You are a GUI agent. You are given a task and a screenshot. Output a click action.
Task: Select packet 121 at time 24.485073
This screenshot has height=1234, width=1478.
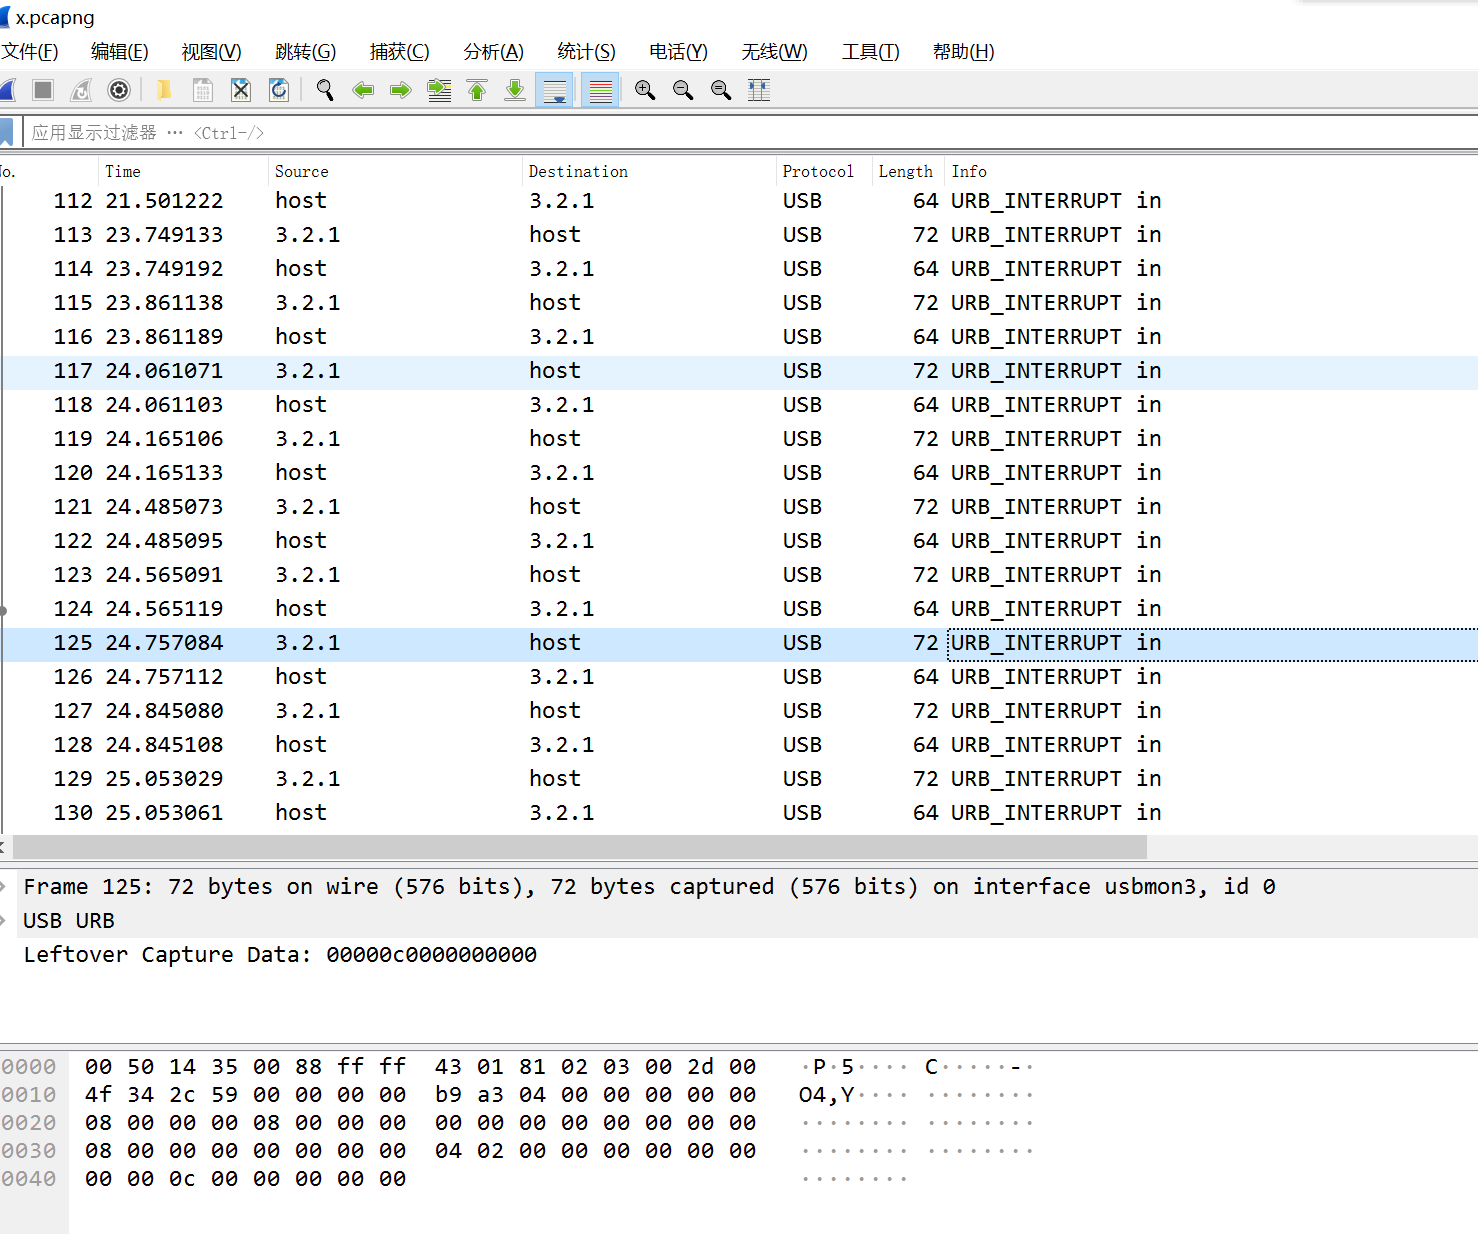click(x=739, y=507)
